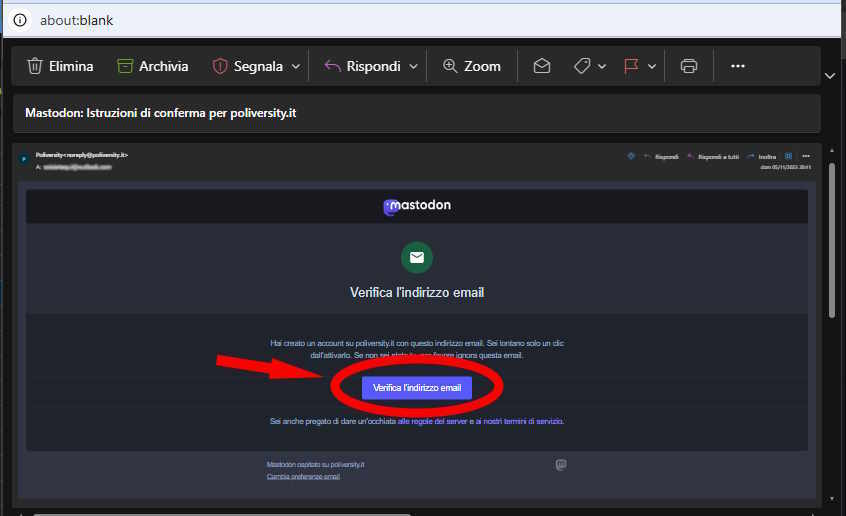Click the Cambia preferenze email link
The image size is (846, 516).
(303, 477)
